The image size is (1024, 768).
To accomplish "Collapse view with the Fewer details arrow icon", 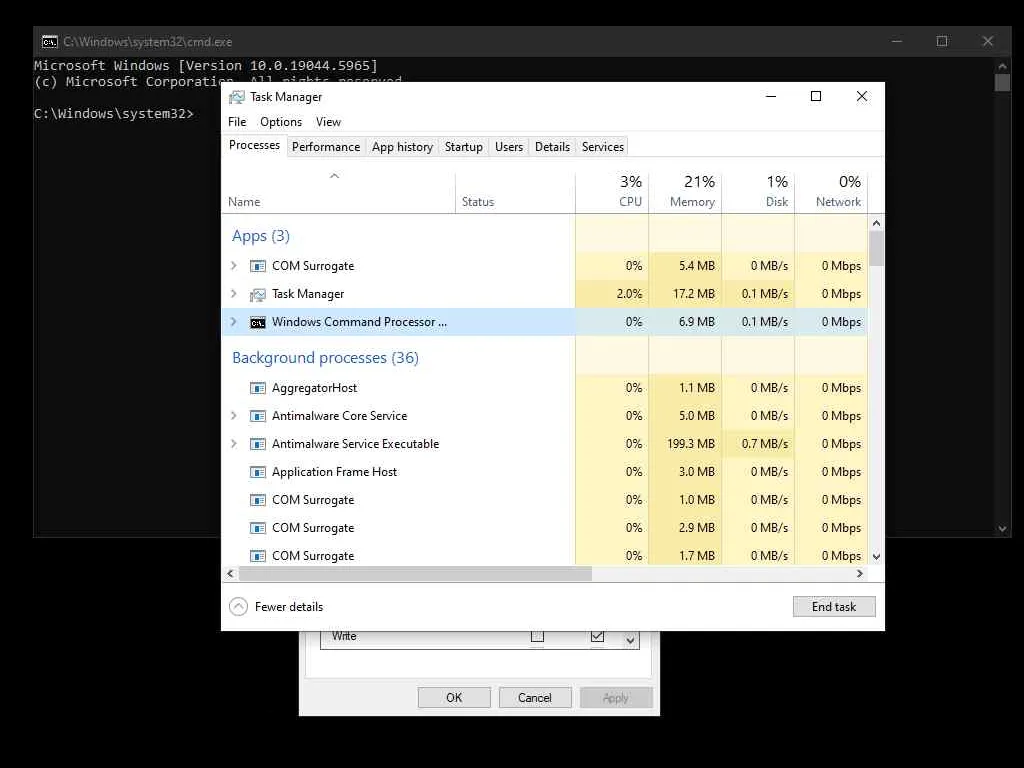I will [238, 607].
